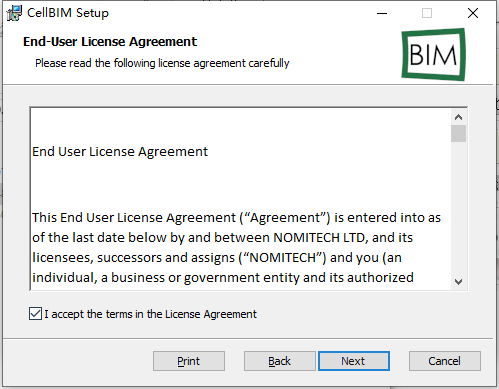Click the license text scrollbar thumb
The height and width of the screenshot is (389, 499).
(x=458, y=134)
